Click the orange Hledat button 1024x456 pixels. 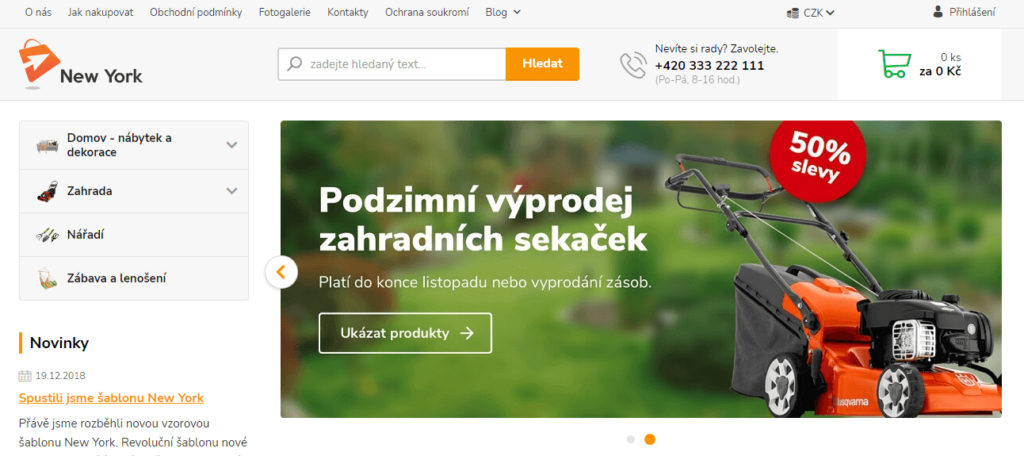click(x=542, y=64)
